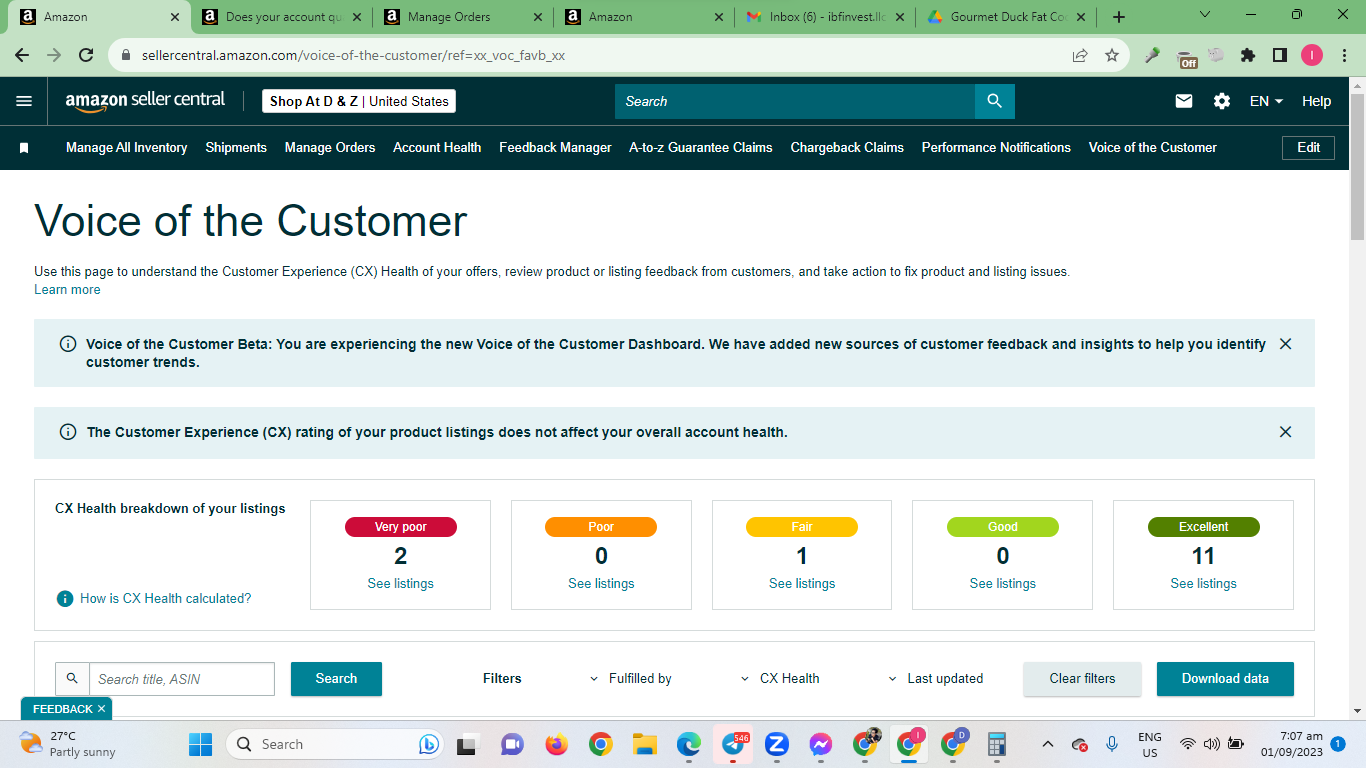Open Manage All Inventory in the nav bar
1366x768 pixels.
(127, 148)
